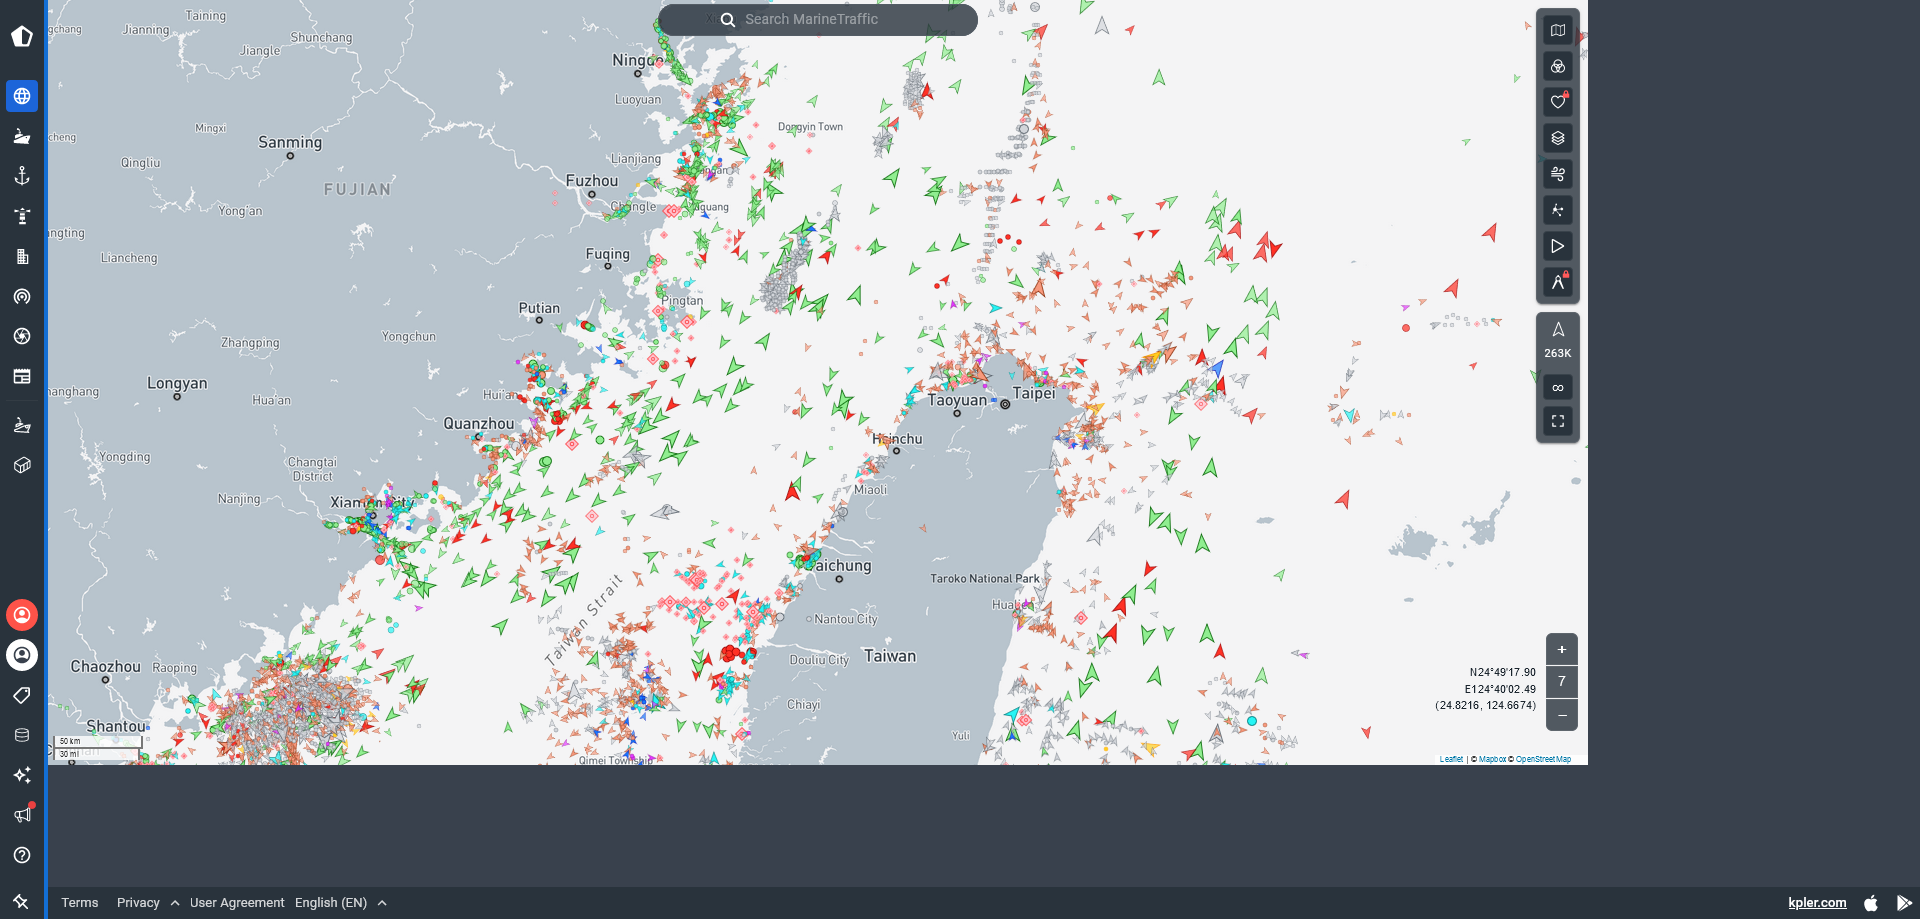This screenshot has height=919, width=1920.
Task: Open the locked distance measure compass tool
Action: tap(1558, 282)
